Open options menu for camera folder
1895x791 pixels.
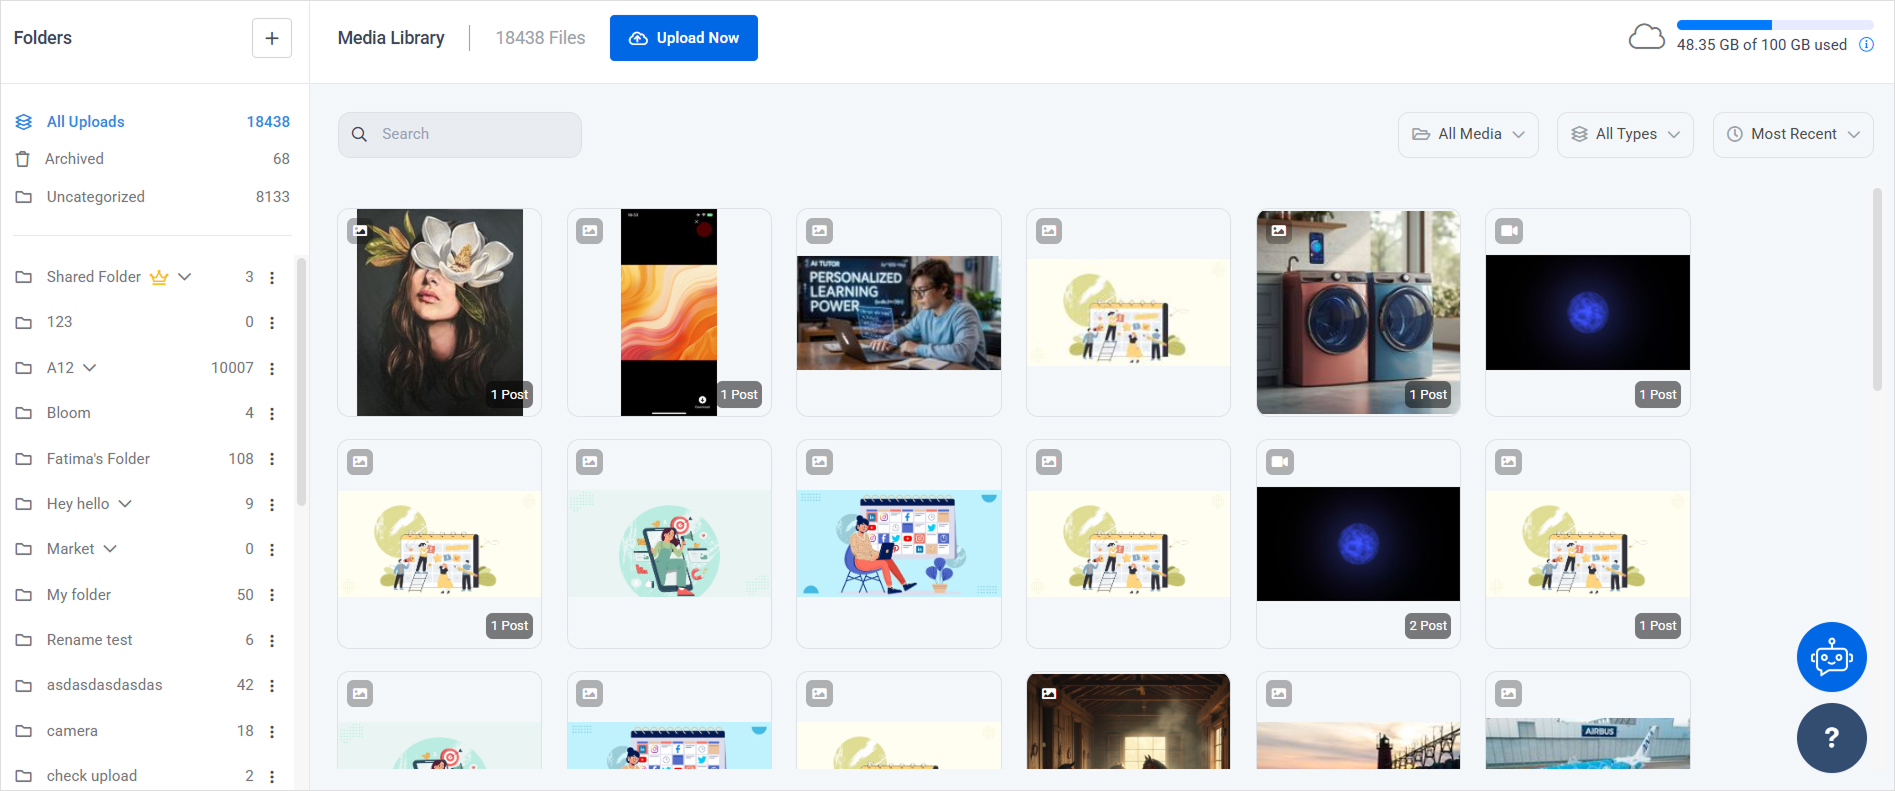(x=272, y=732)
